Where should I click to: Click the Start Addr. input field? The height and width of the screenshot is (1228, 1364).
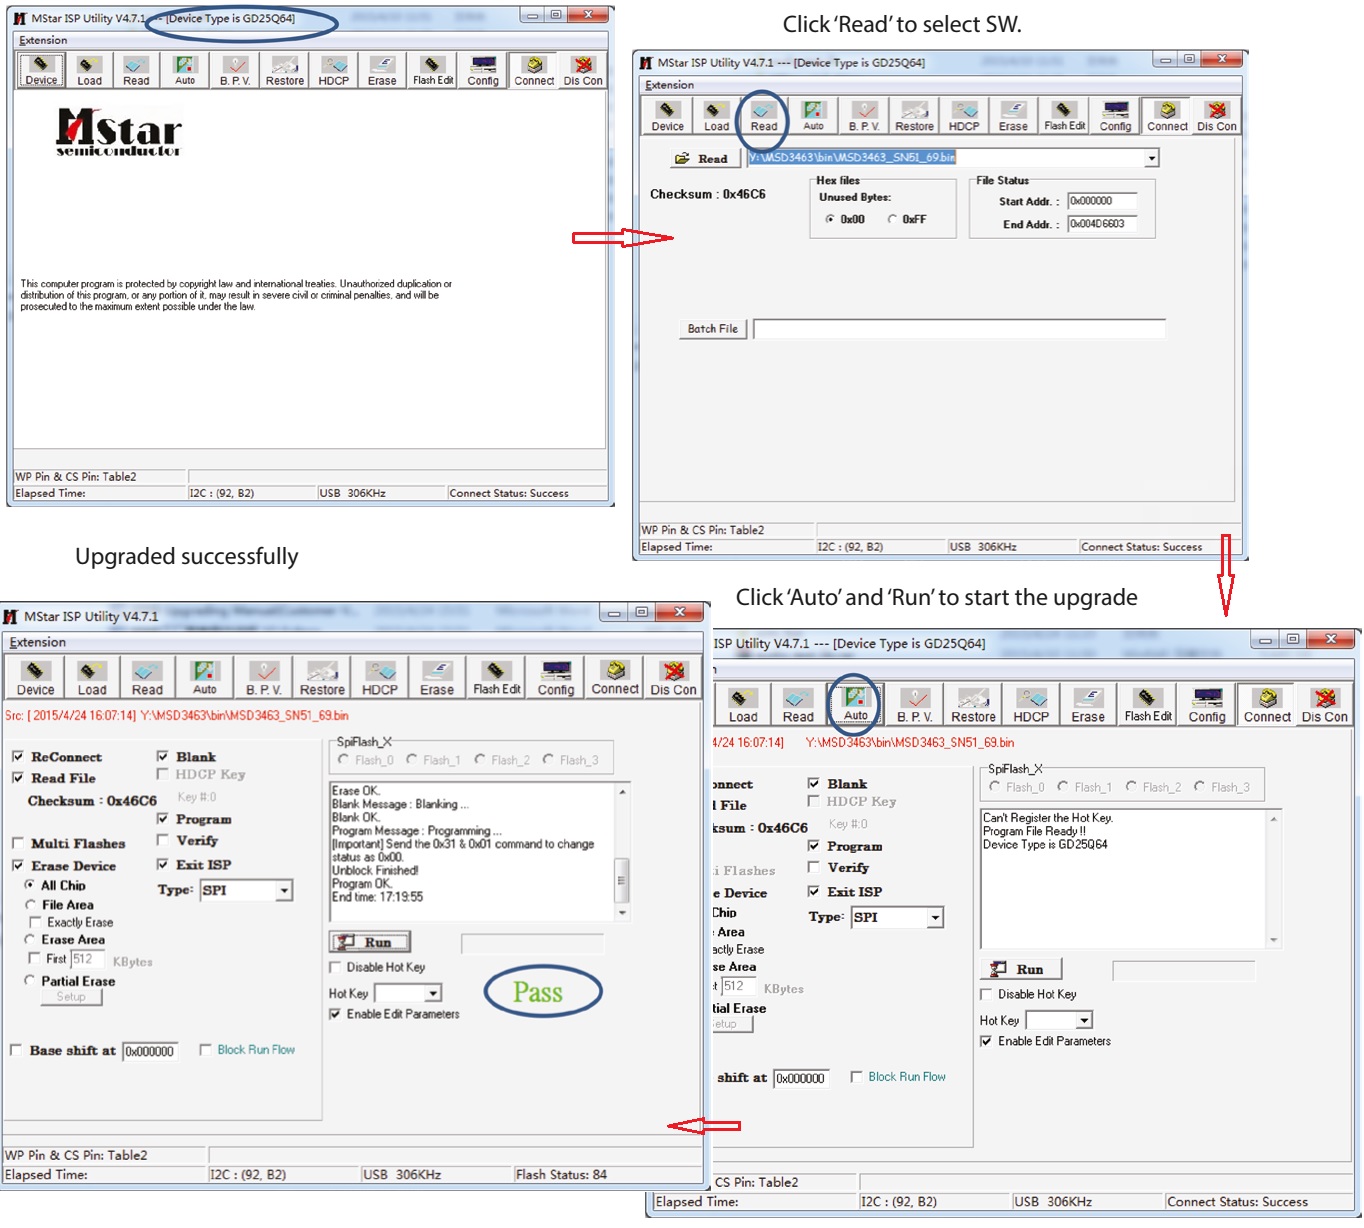1102,201
